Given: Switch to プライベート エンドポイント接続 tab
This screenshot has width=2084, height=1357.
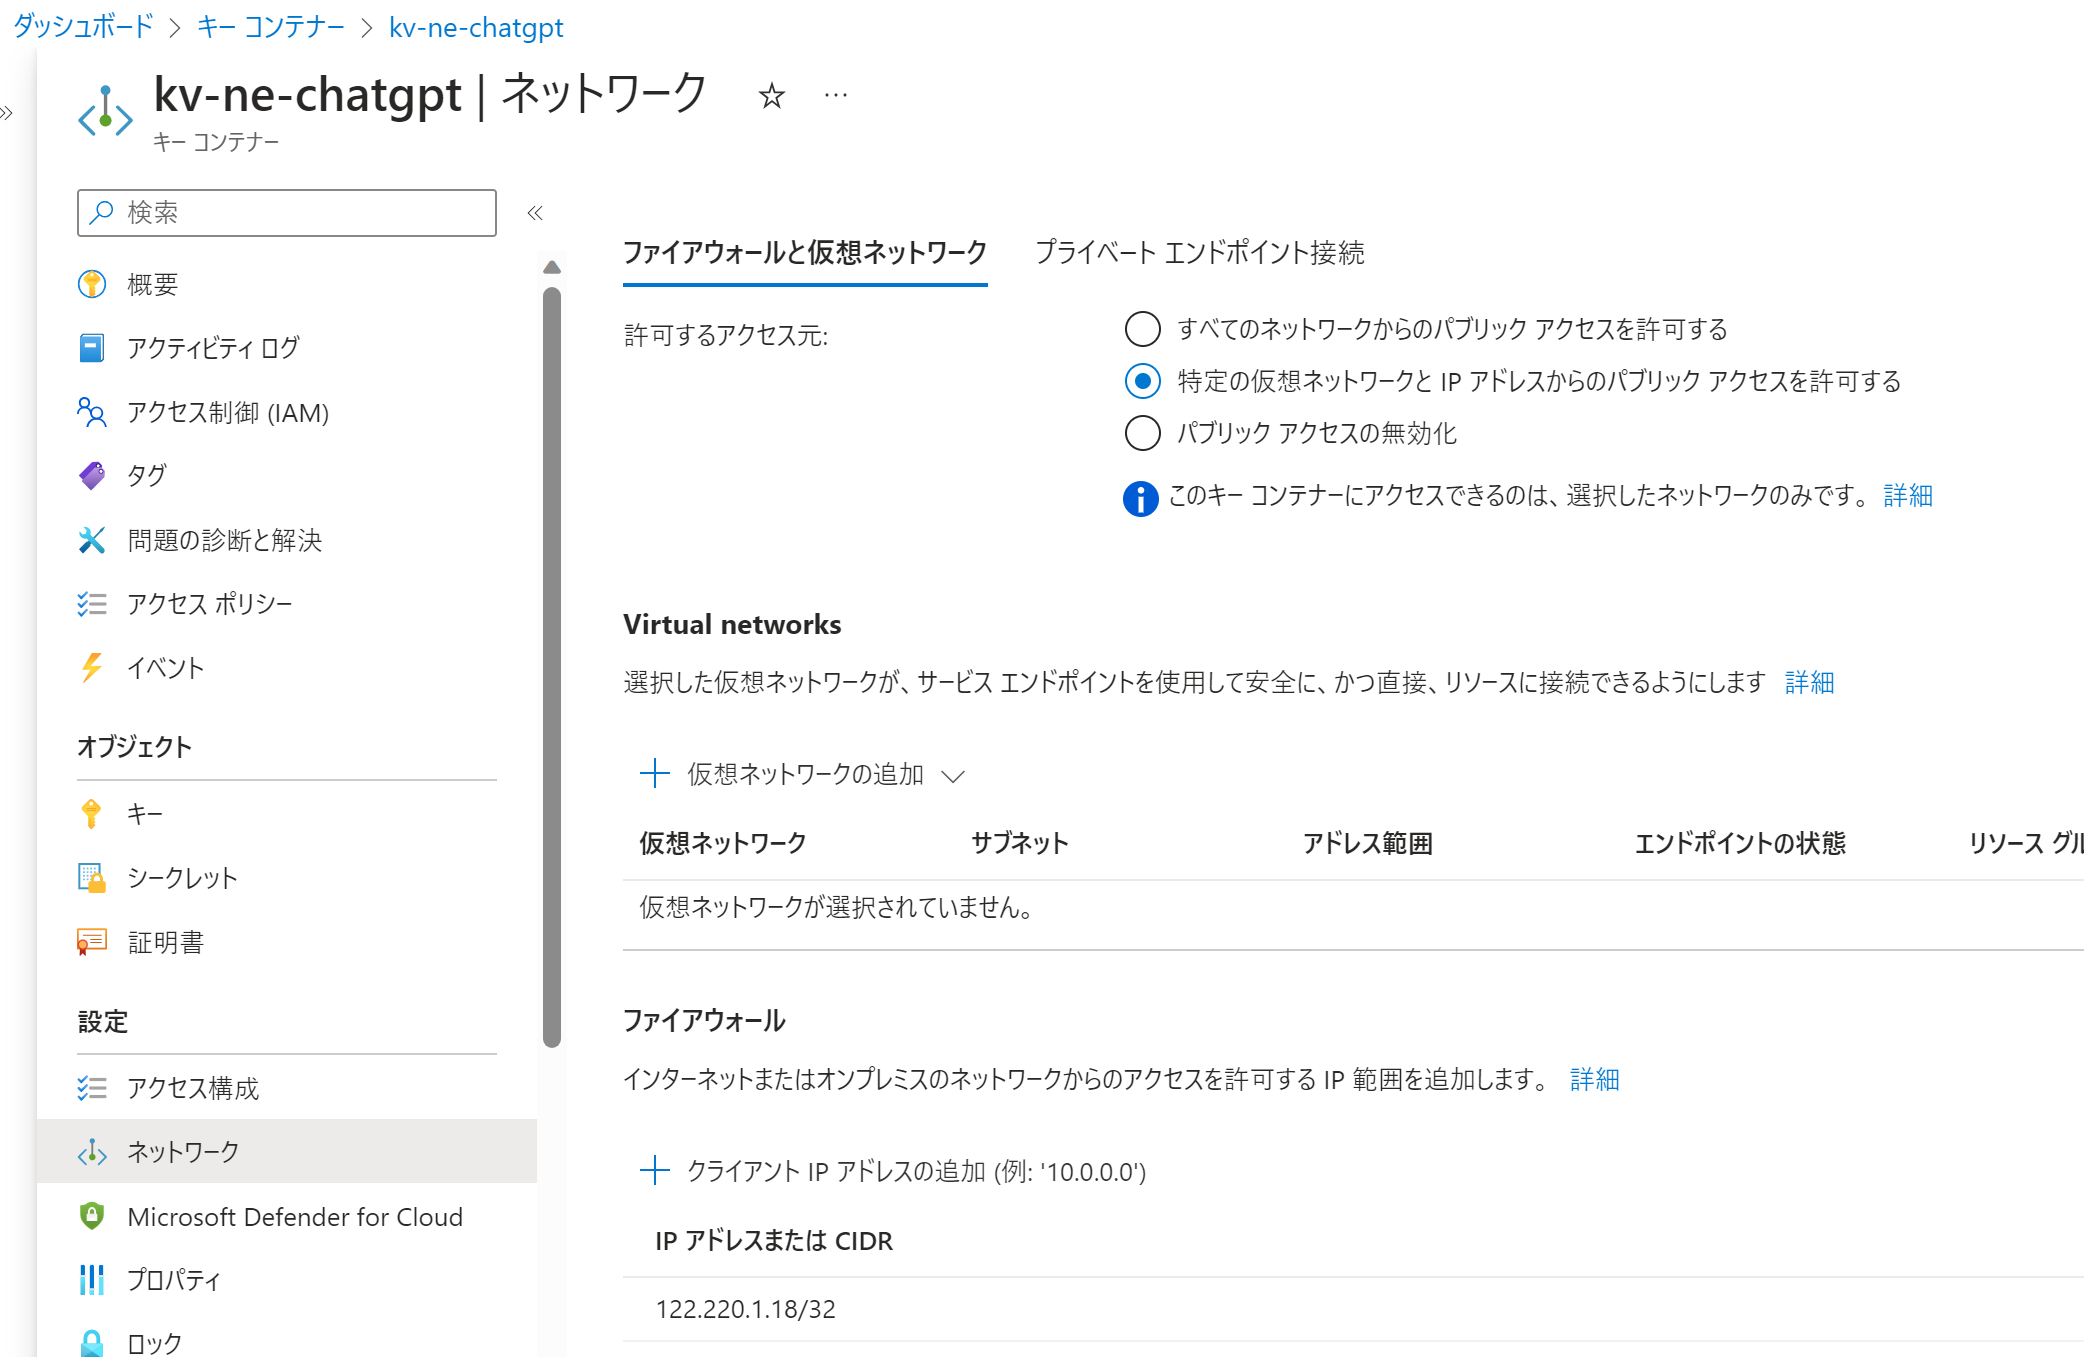Looking at the screenshot, I should (x=1199, y=253).
